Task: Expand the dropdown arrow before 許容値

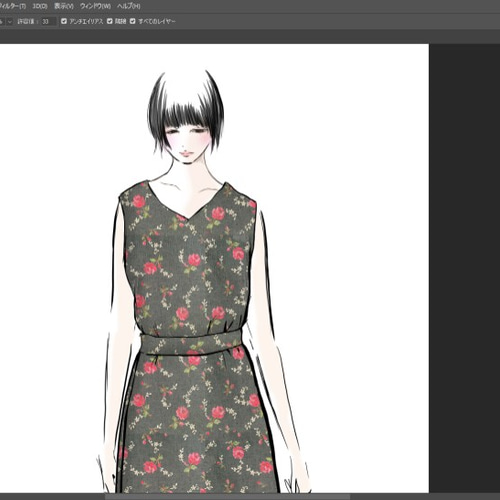Action: (x=10, y=22)
